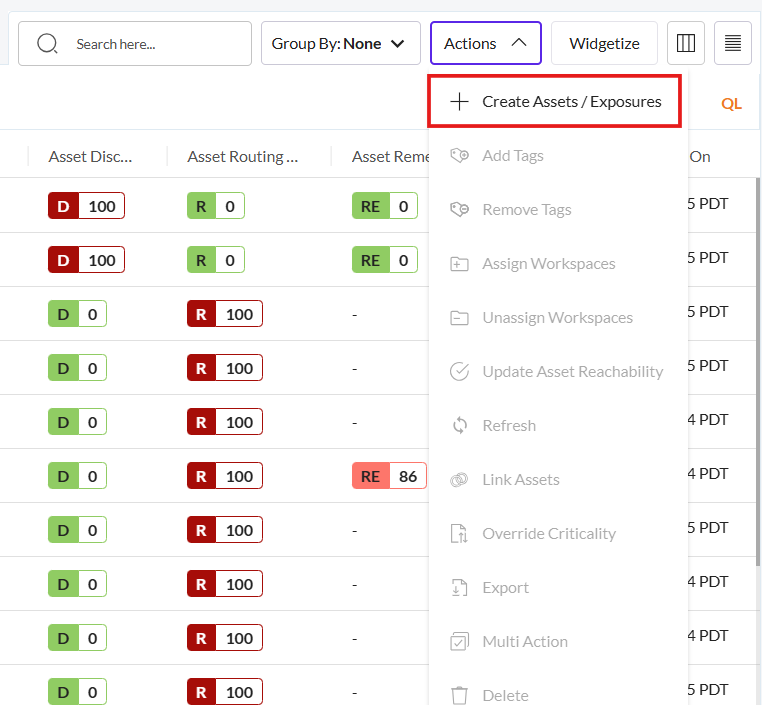Click the Actions up chevron
The width and height of the screenshot is (762, 705).
tap(519, 43)
